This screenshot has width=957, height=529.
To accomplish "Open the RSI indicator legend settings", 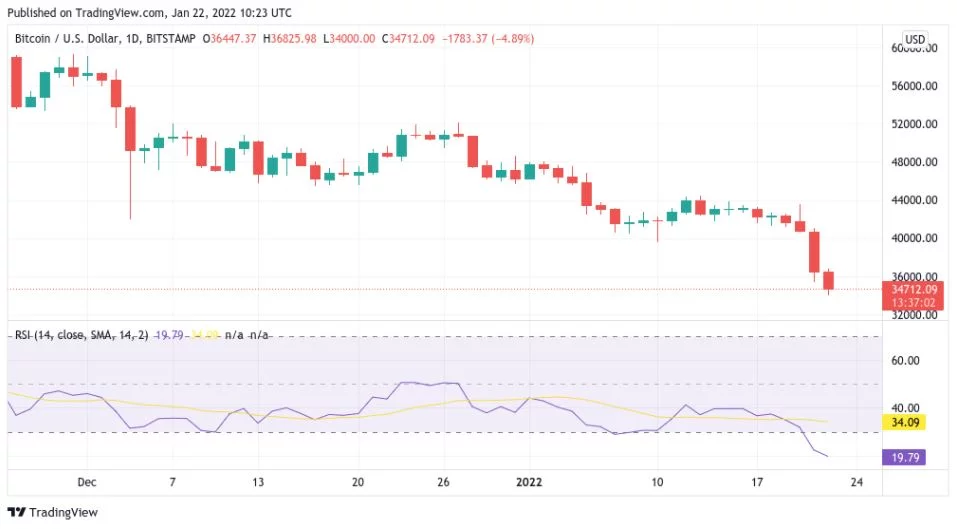I will click(x=81, y=335).
